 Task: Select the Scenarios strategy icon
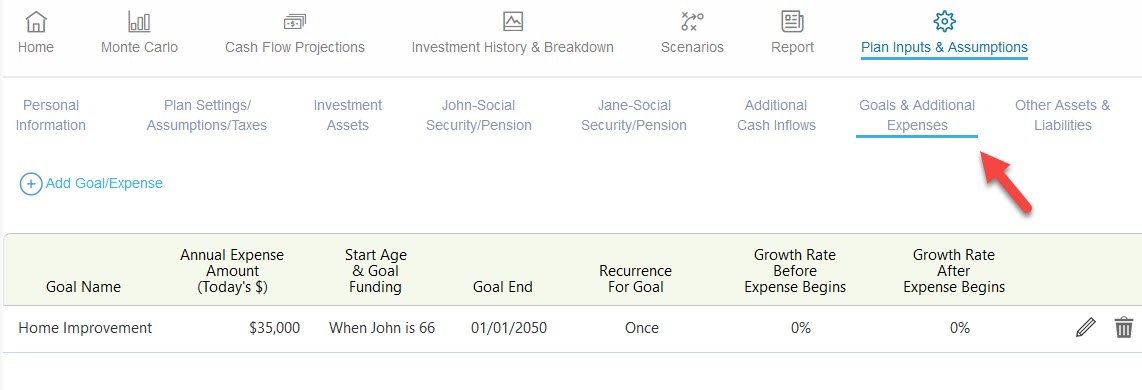tap(692, 21)
